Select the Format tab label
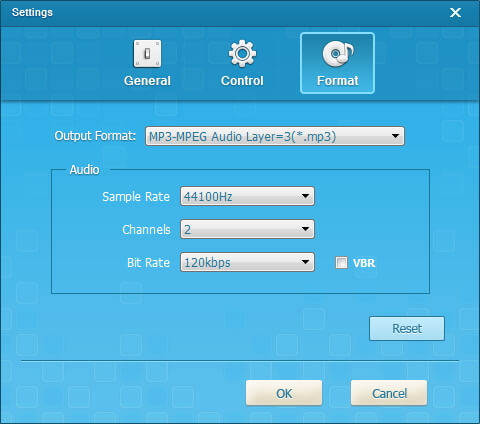The height and width of the screenshot is (424, 480). 338,81
